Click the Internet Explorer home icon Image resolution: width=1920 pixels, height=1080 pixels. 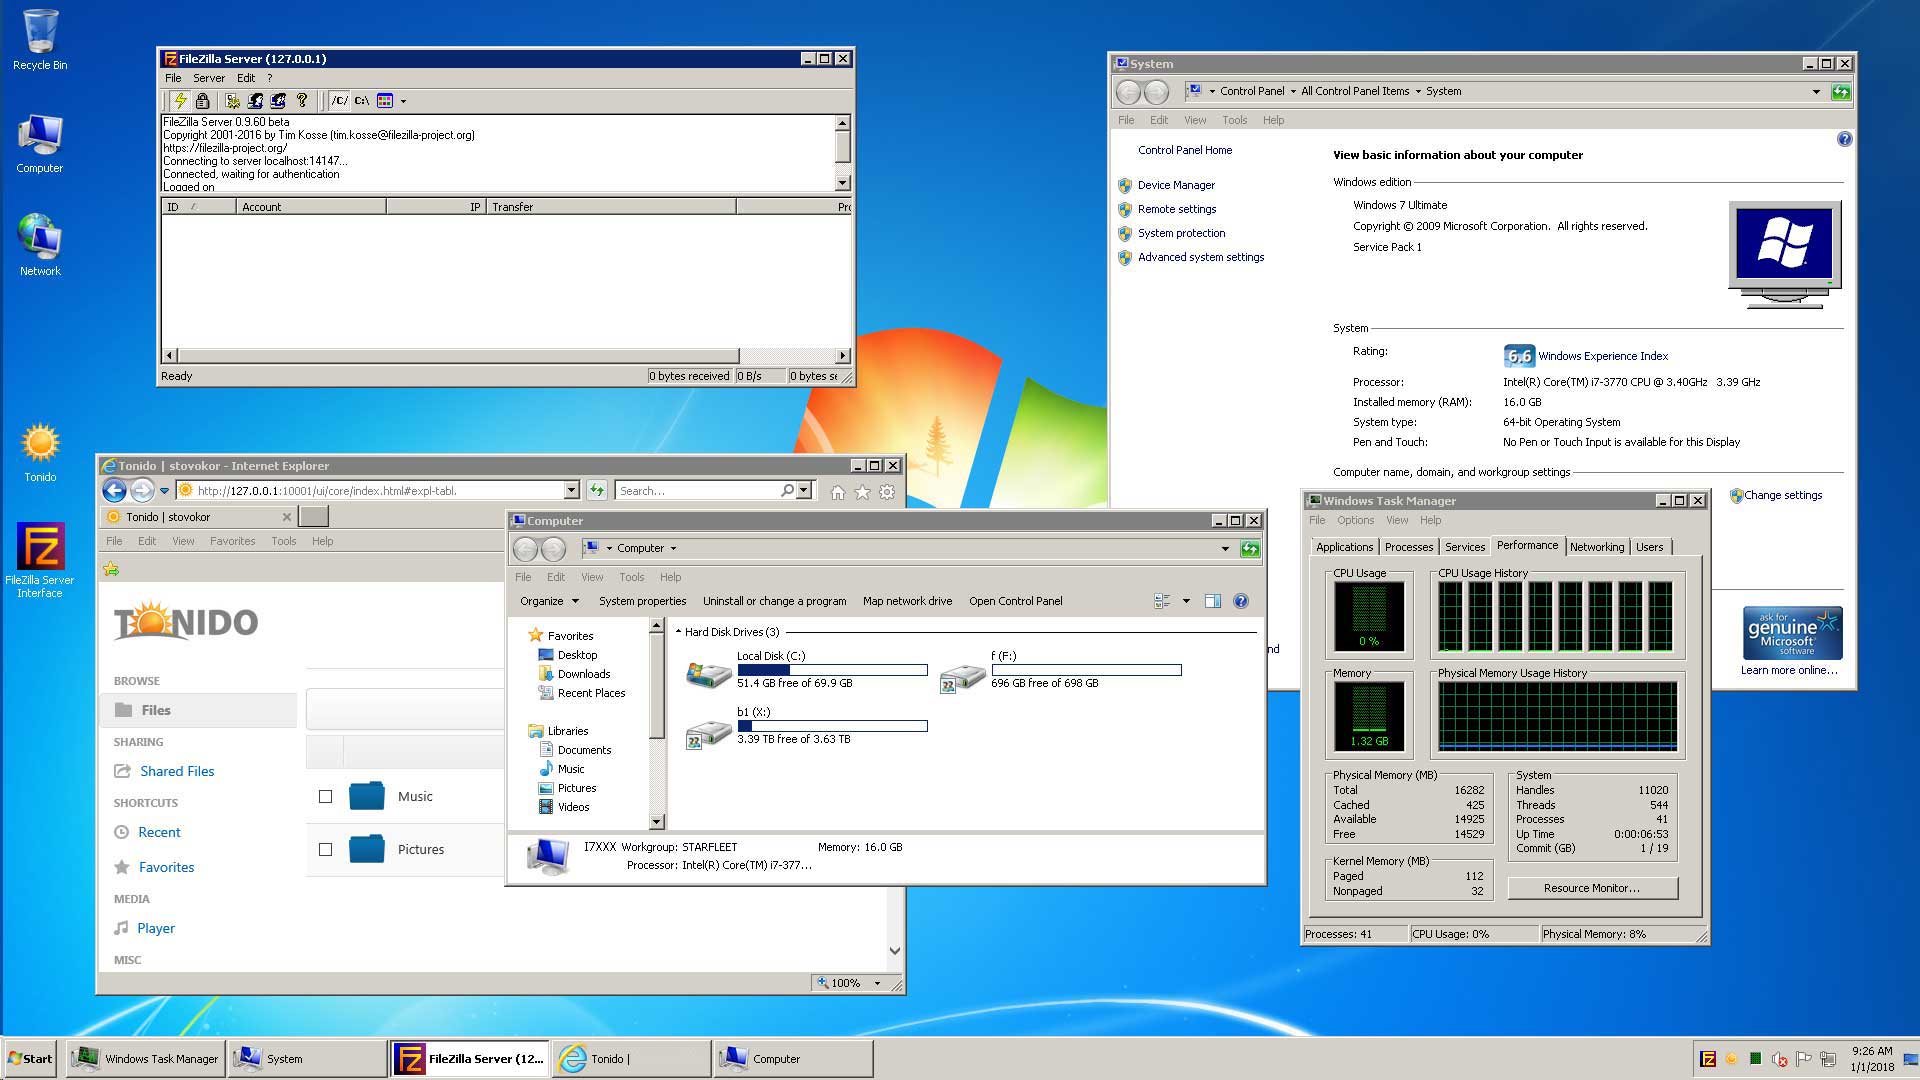[x=838, y=492]
